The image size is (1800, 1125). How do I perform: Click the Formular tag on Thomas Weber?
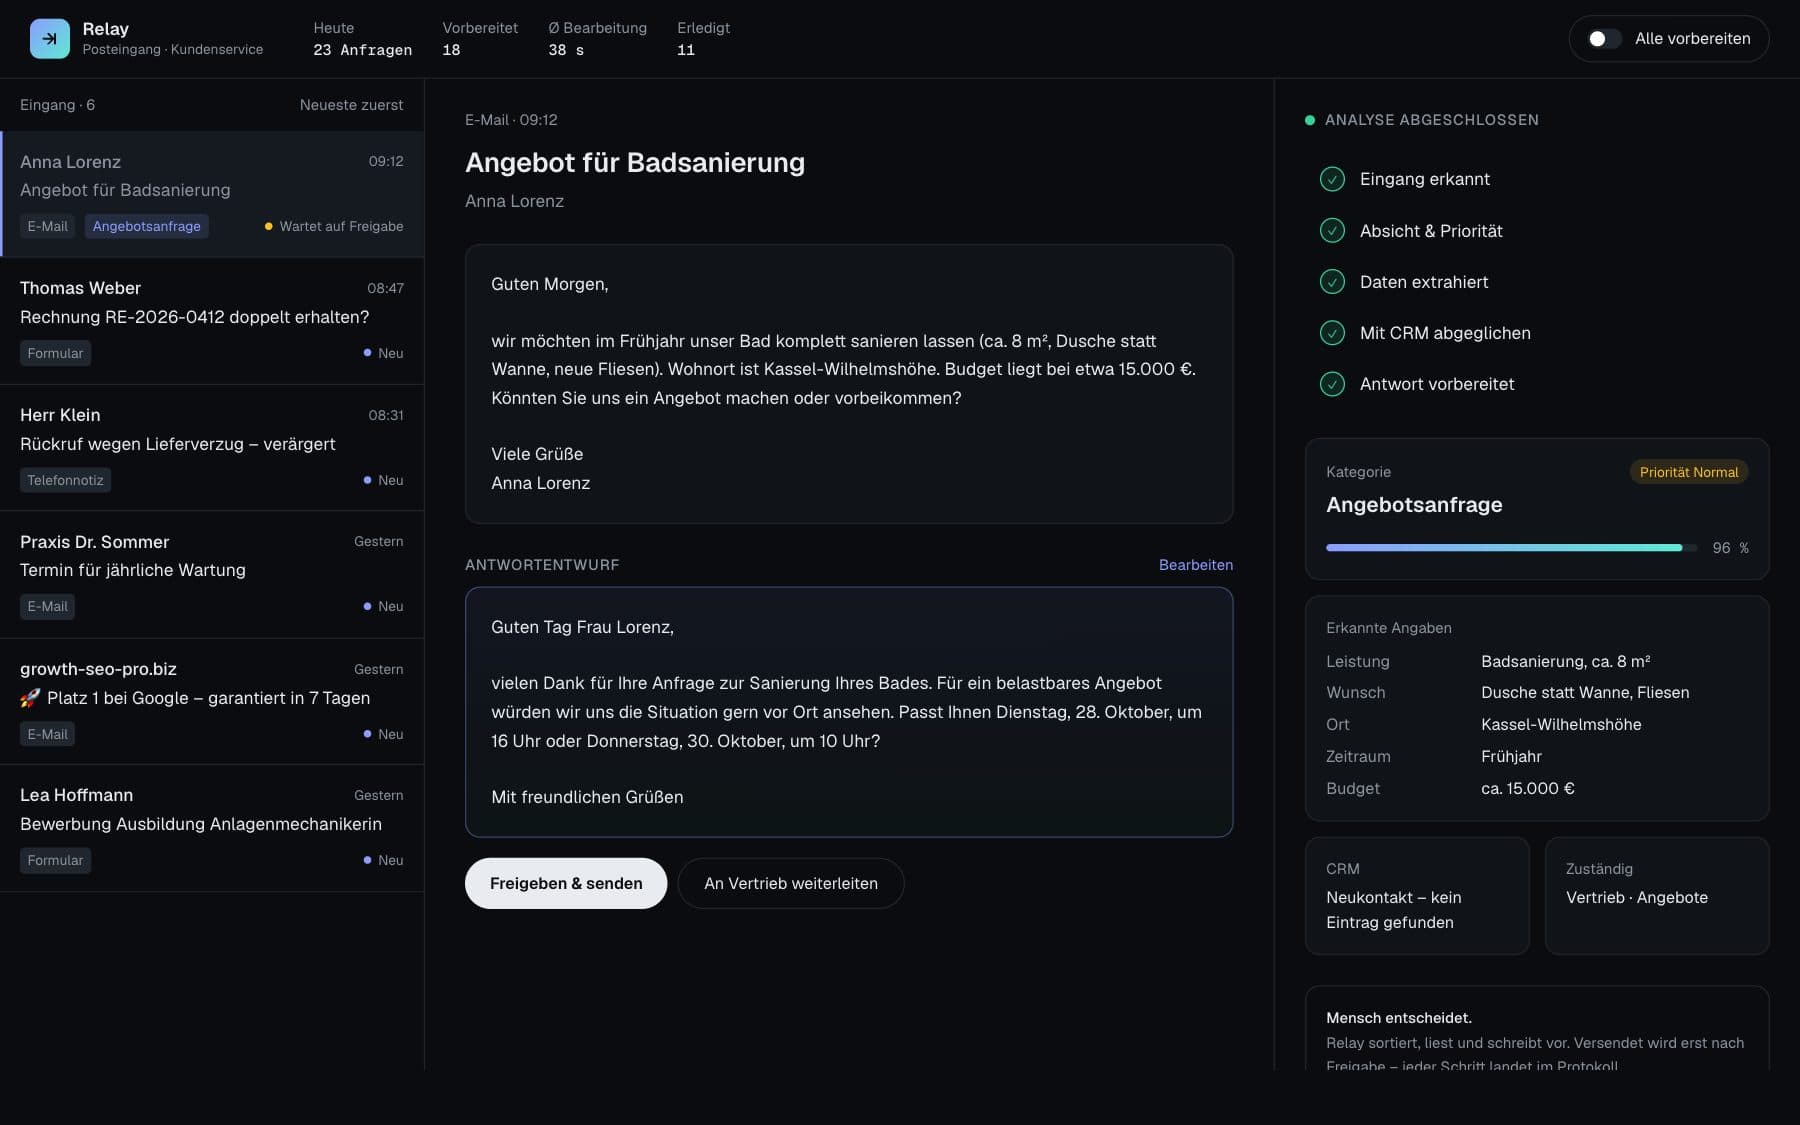[55, 353]
